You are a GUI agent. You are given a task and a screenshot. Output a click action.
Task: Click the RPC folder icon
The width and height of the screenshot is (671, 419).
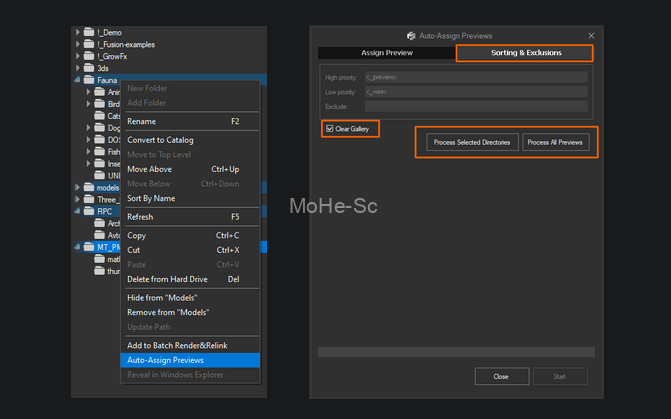coord(88,211)
